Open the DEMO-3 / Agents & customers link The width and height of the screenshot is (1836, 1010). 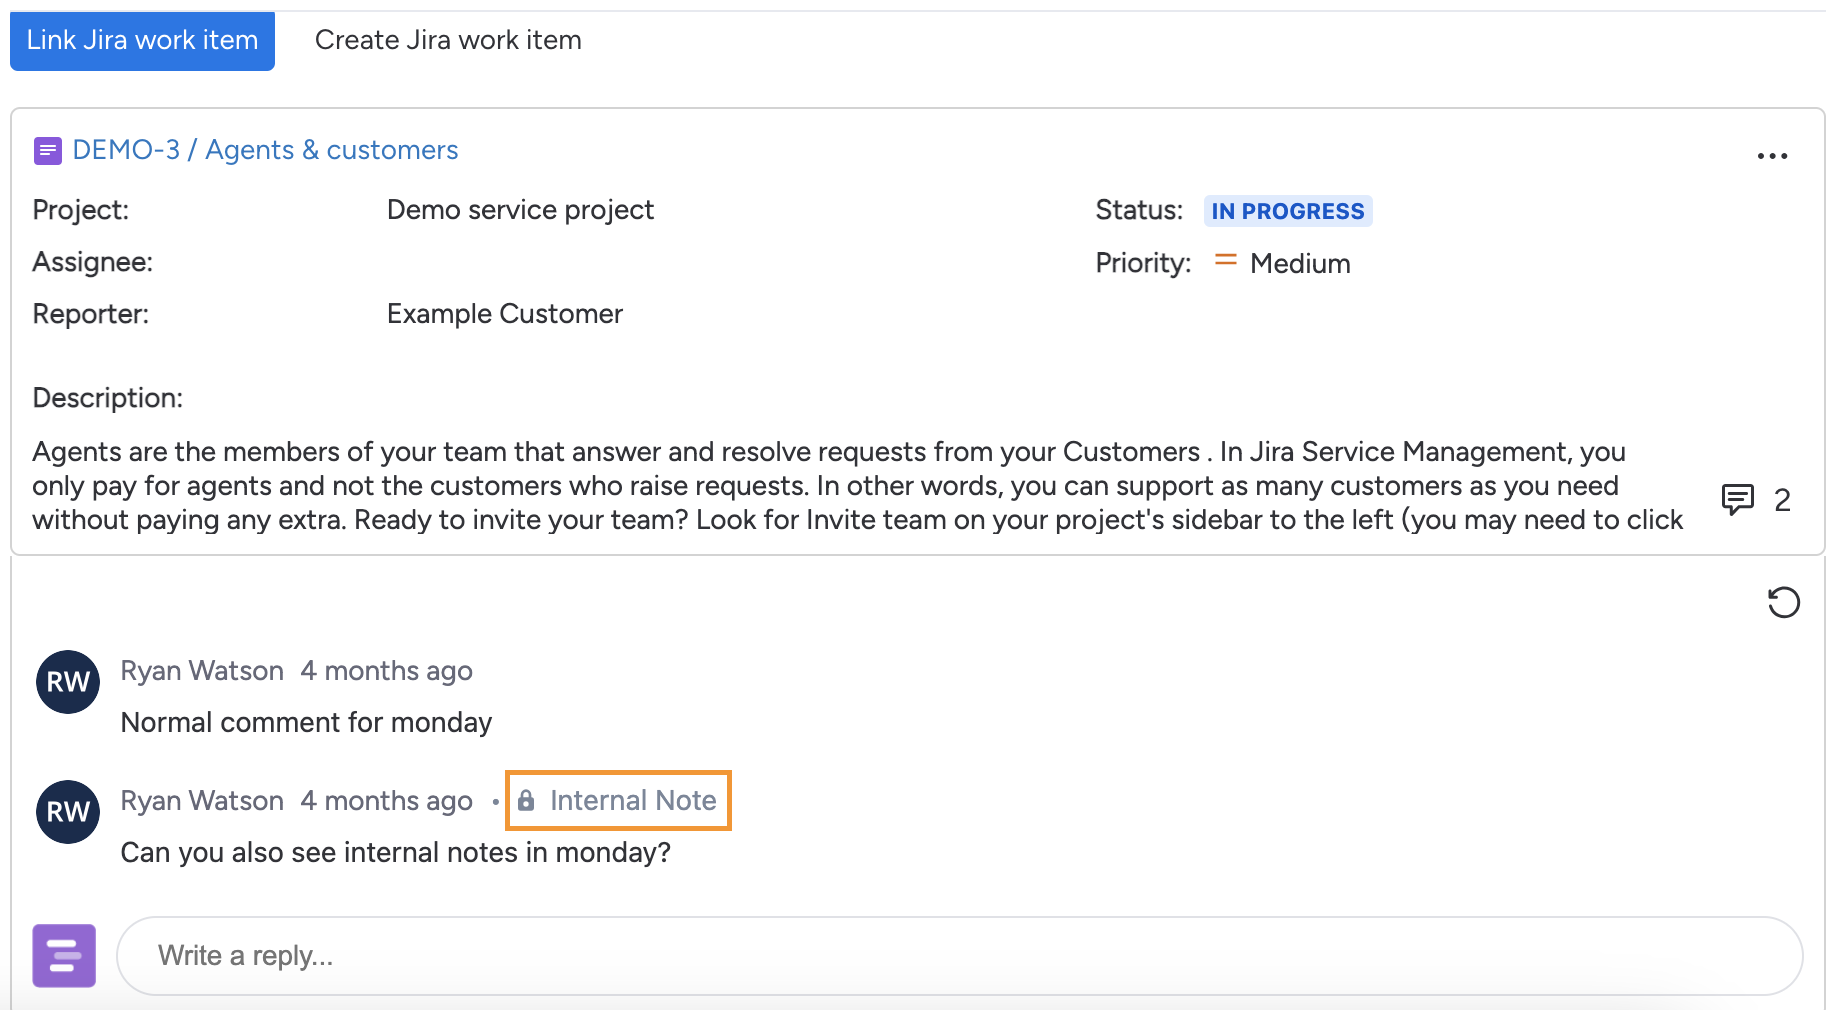(265, 150)
